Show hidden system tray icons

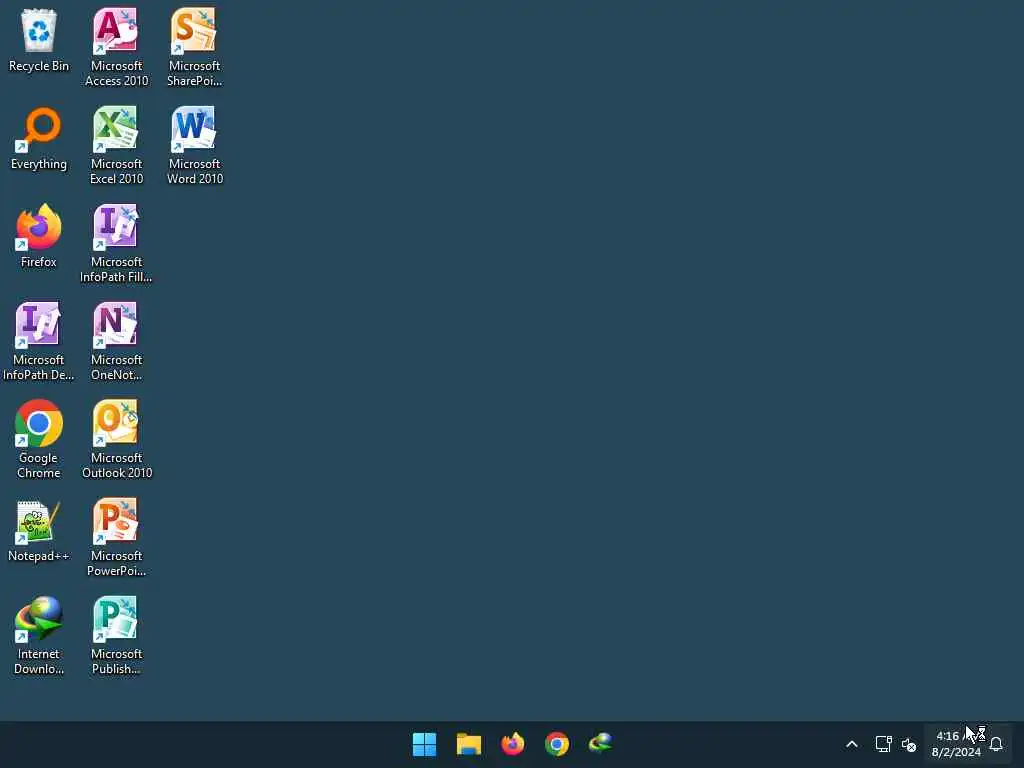(852, 744)
